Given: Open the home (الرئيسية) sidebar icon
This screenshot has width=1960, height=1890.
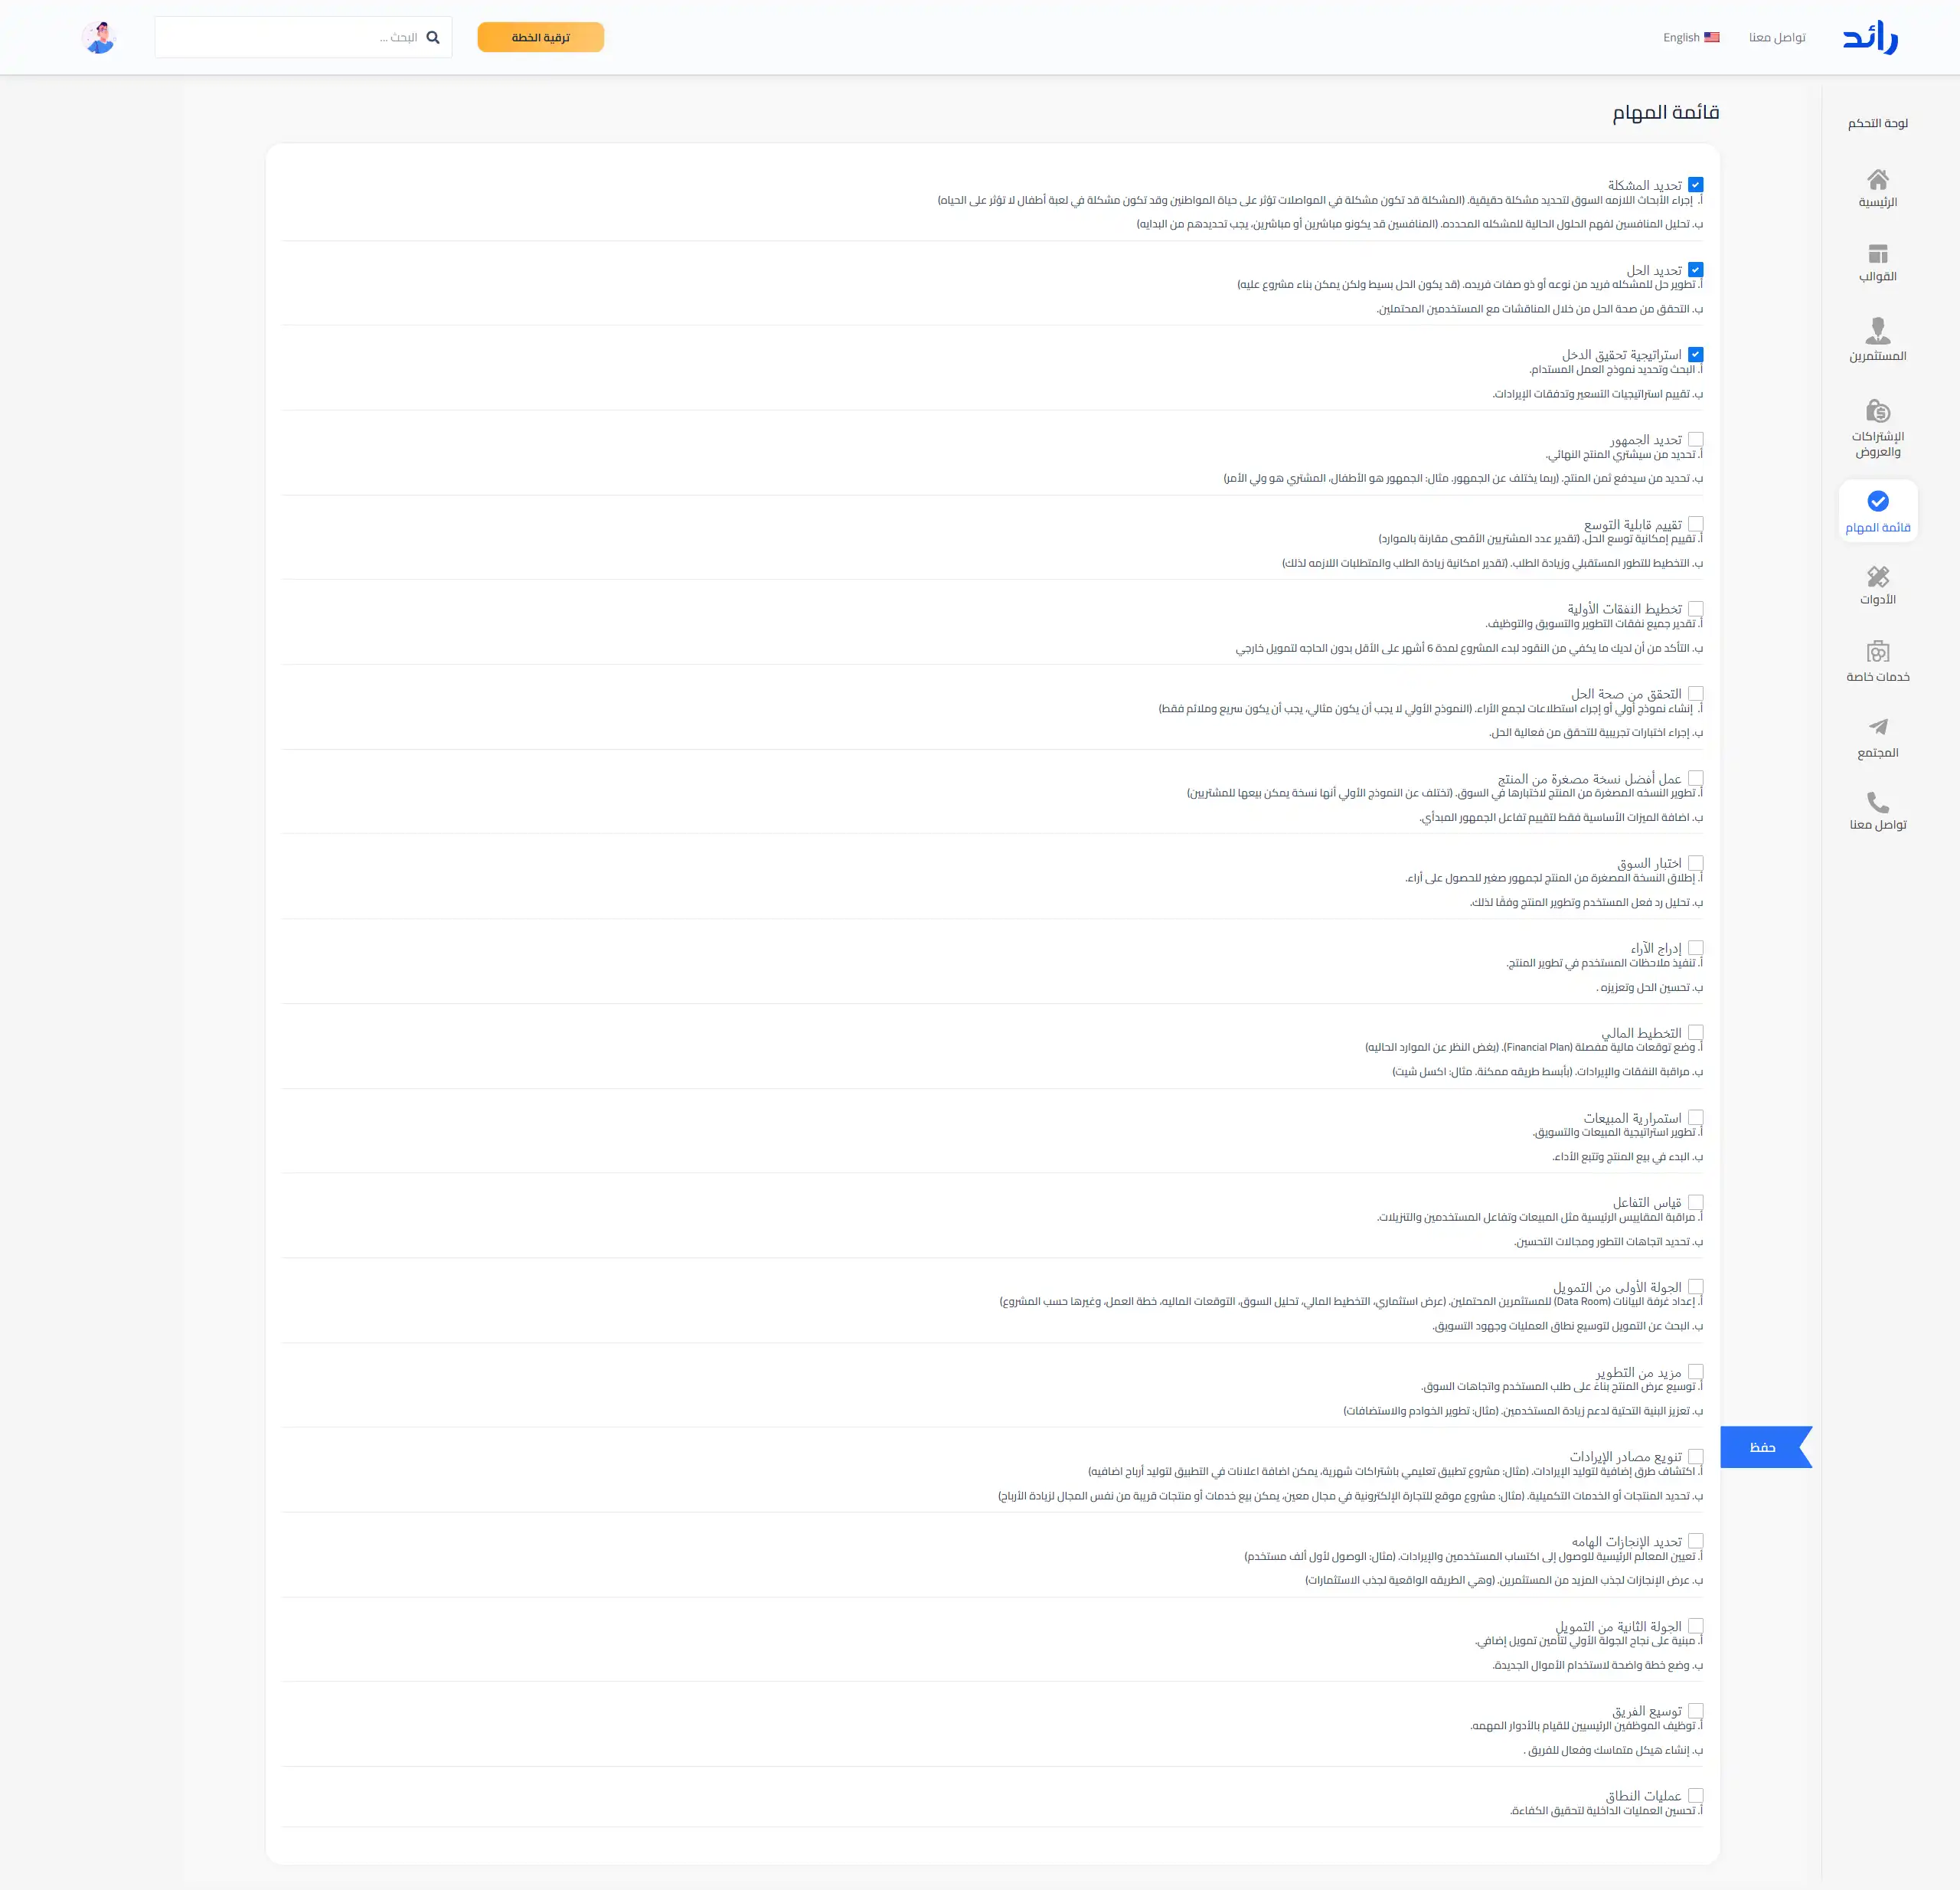Looking at the screenshot, I should point(1877,180).
